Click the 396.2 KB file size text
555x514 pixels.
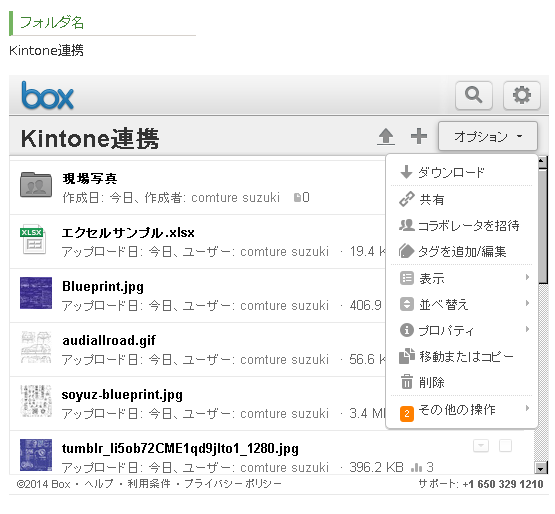coord(377,467)
